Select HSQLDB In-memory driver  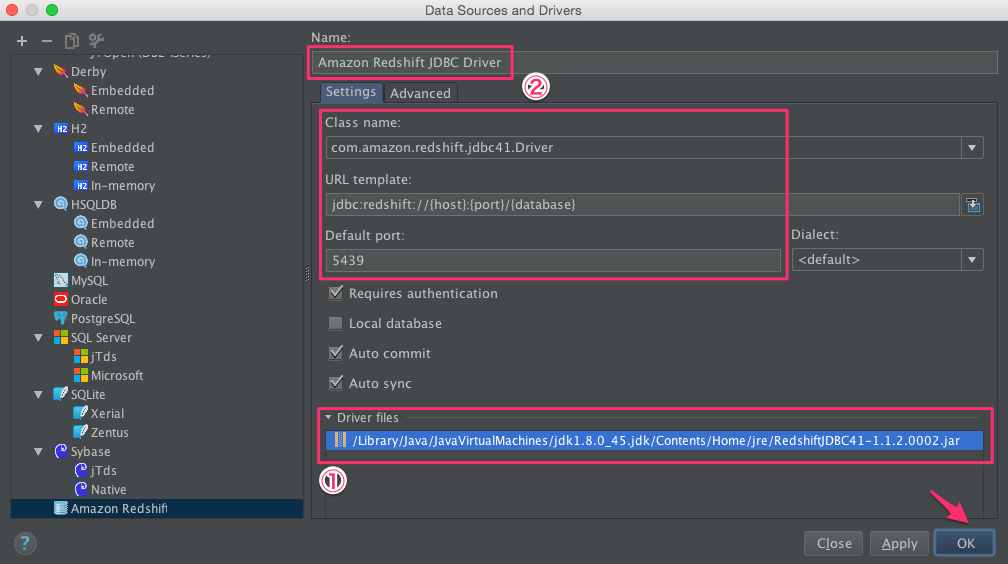(123, 261)
